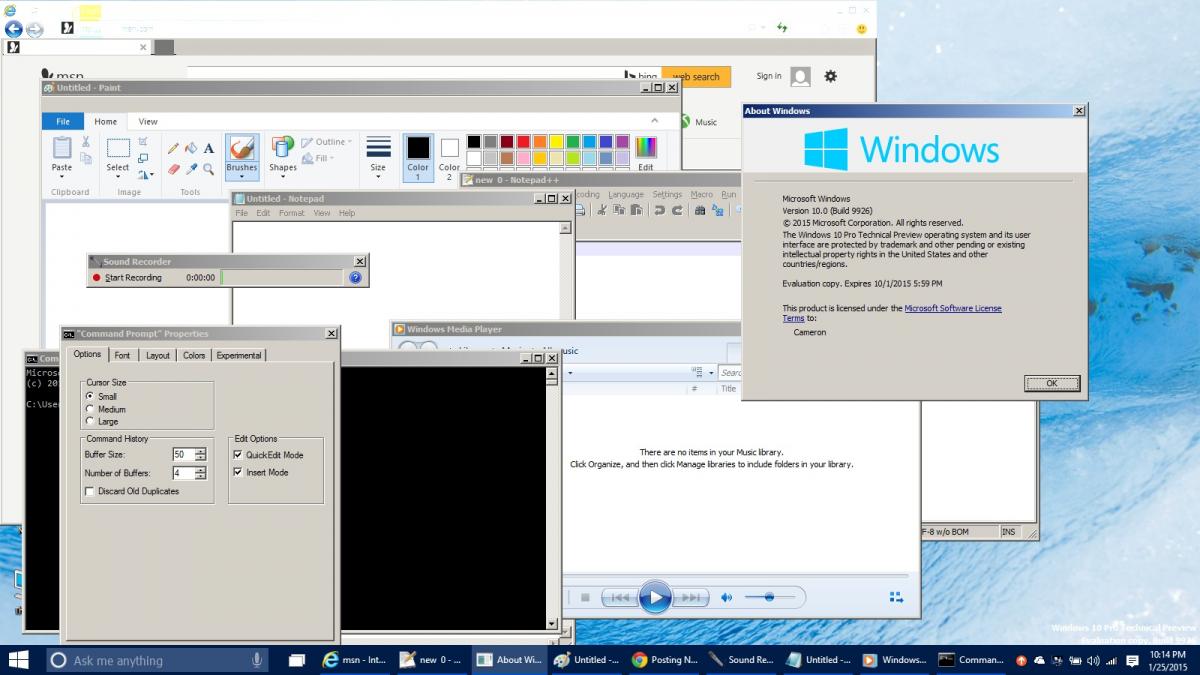Open Task View from the taskbar
The image size is (1200, 675).
(297, 660)
